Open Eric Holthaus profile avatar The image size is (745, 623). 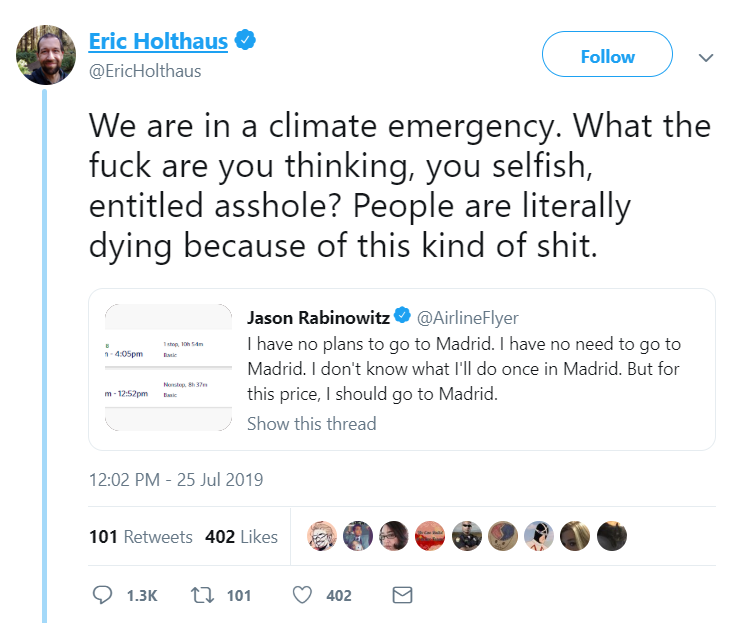point(46,55)
